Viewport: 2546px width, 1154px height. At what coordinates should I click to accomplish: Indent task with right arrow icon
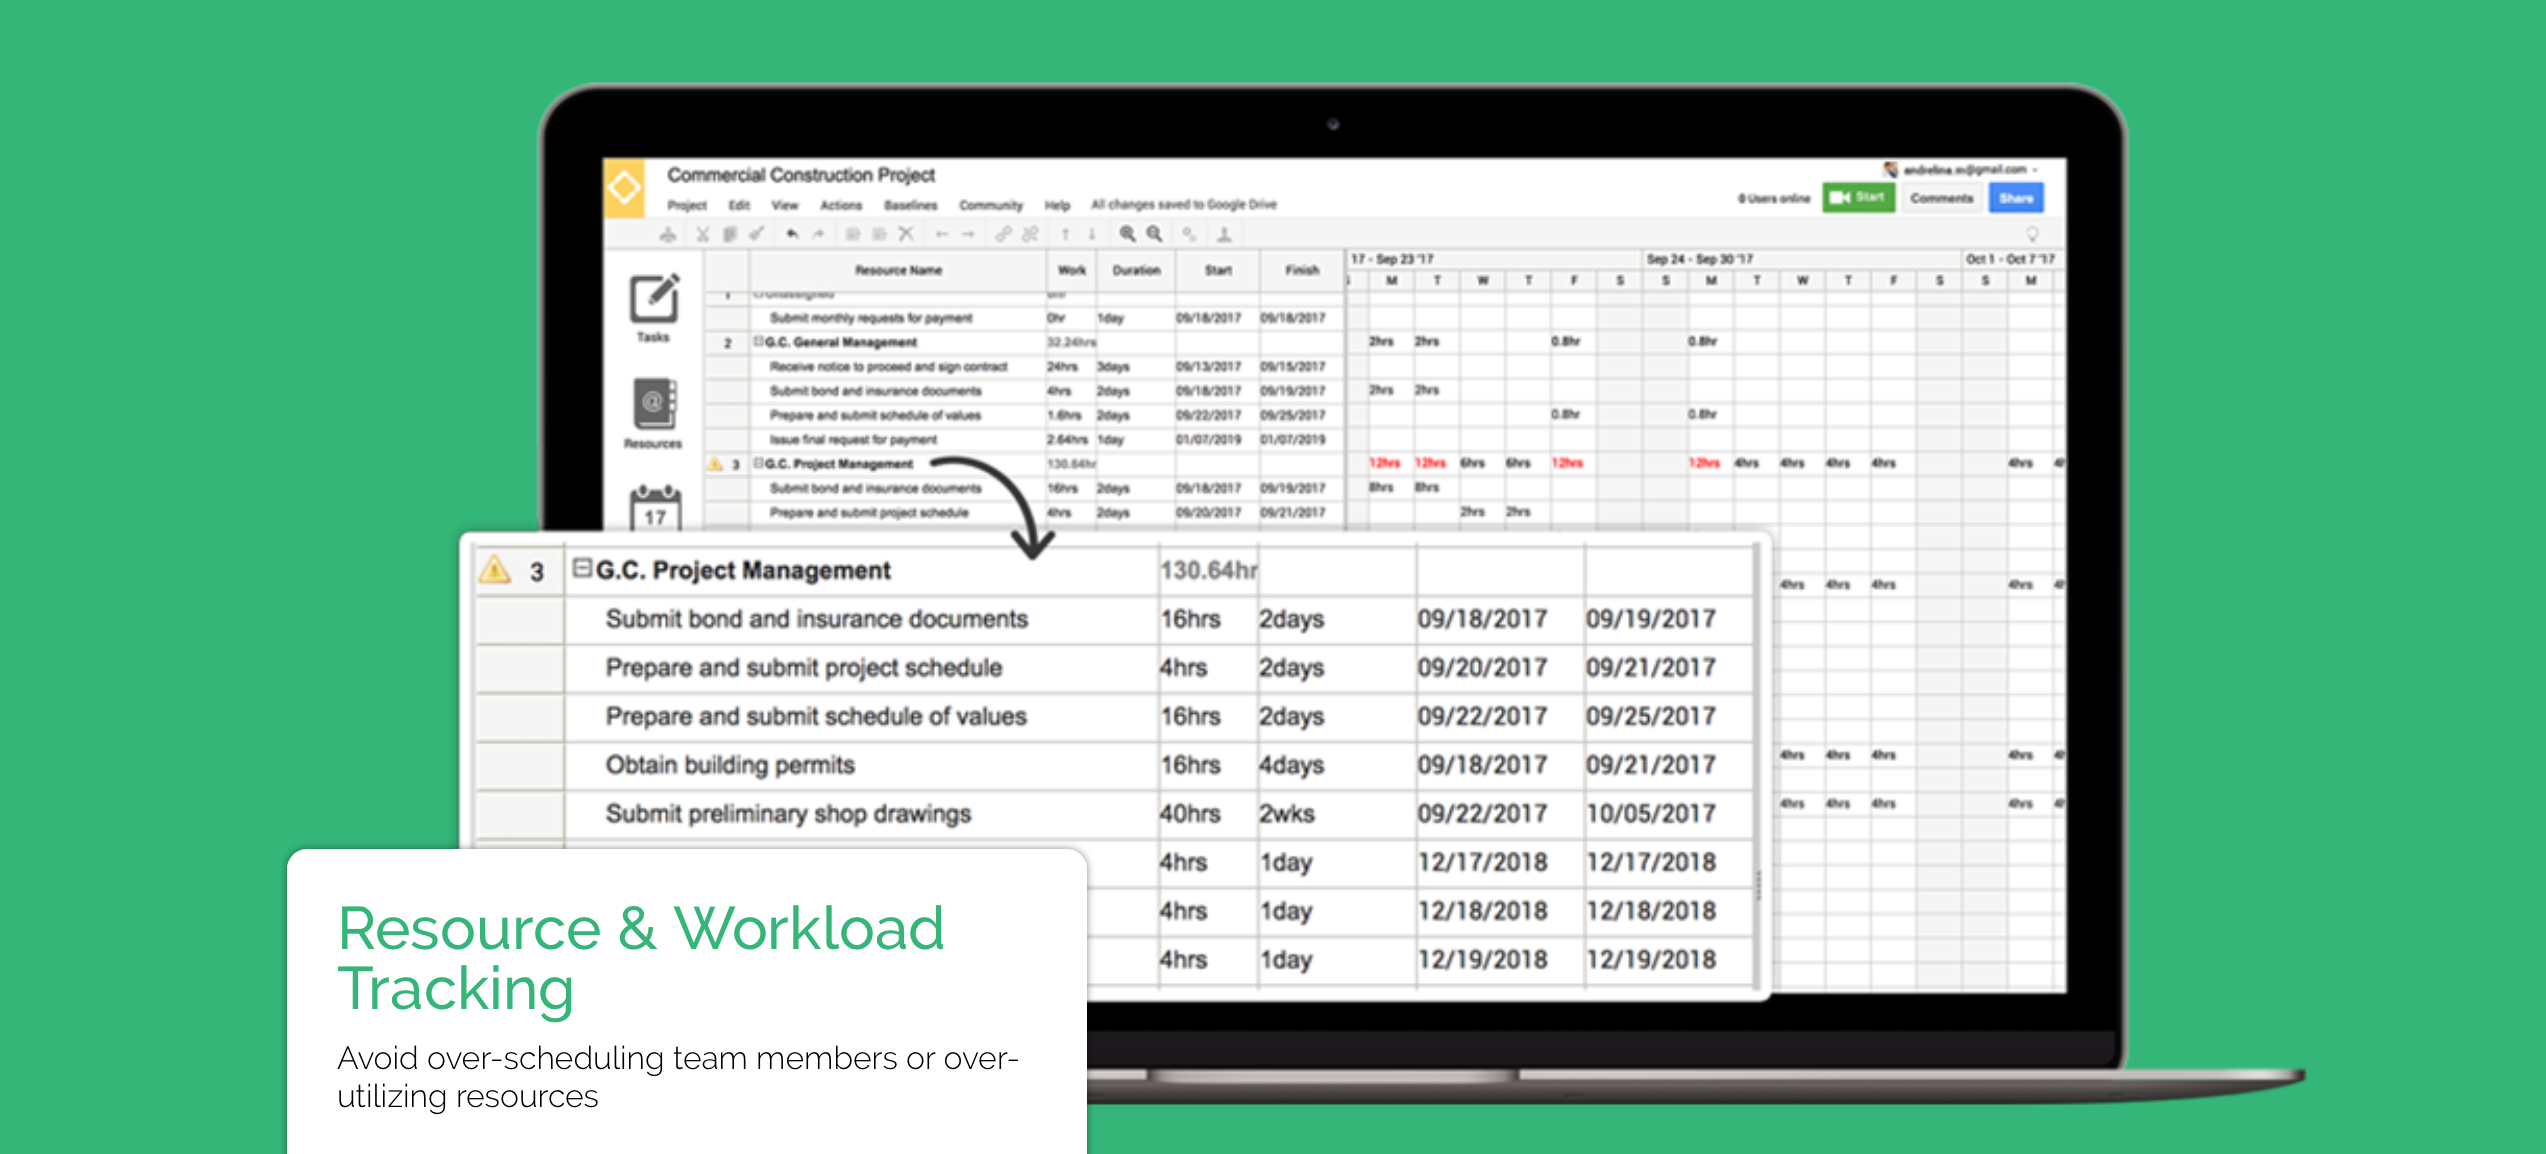(x=968, y=234)
